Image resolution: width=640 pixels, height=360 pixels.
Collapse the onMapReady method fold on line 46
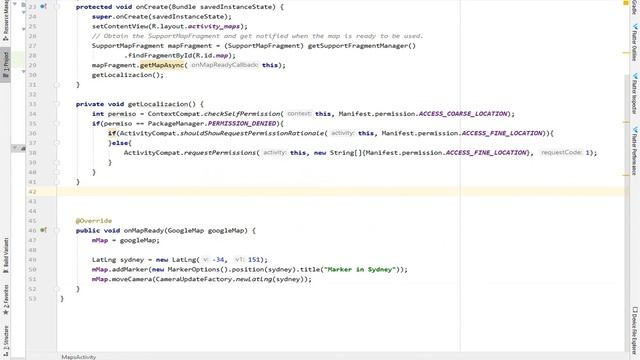pyautogui.click(x=57, y=230)
